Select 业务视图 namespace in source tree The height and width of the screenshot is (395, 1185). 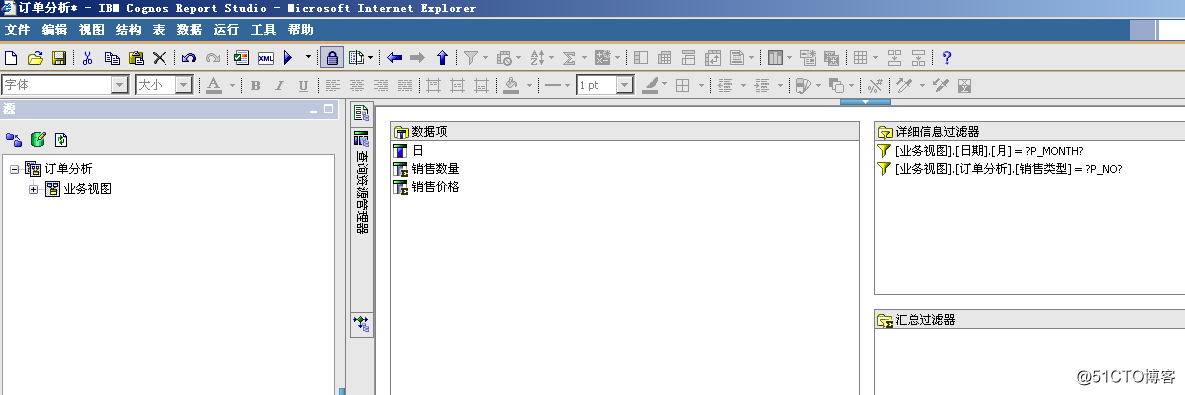point(87,189)
